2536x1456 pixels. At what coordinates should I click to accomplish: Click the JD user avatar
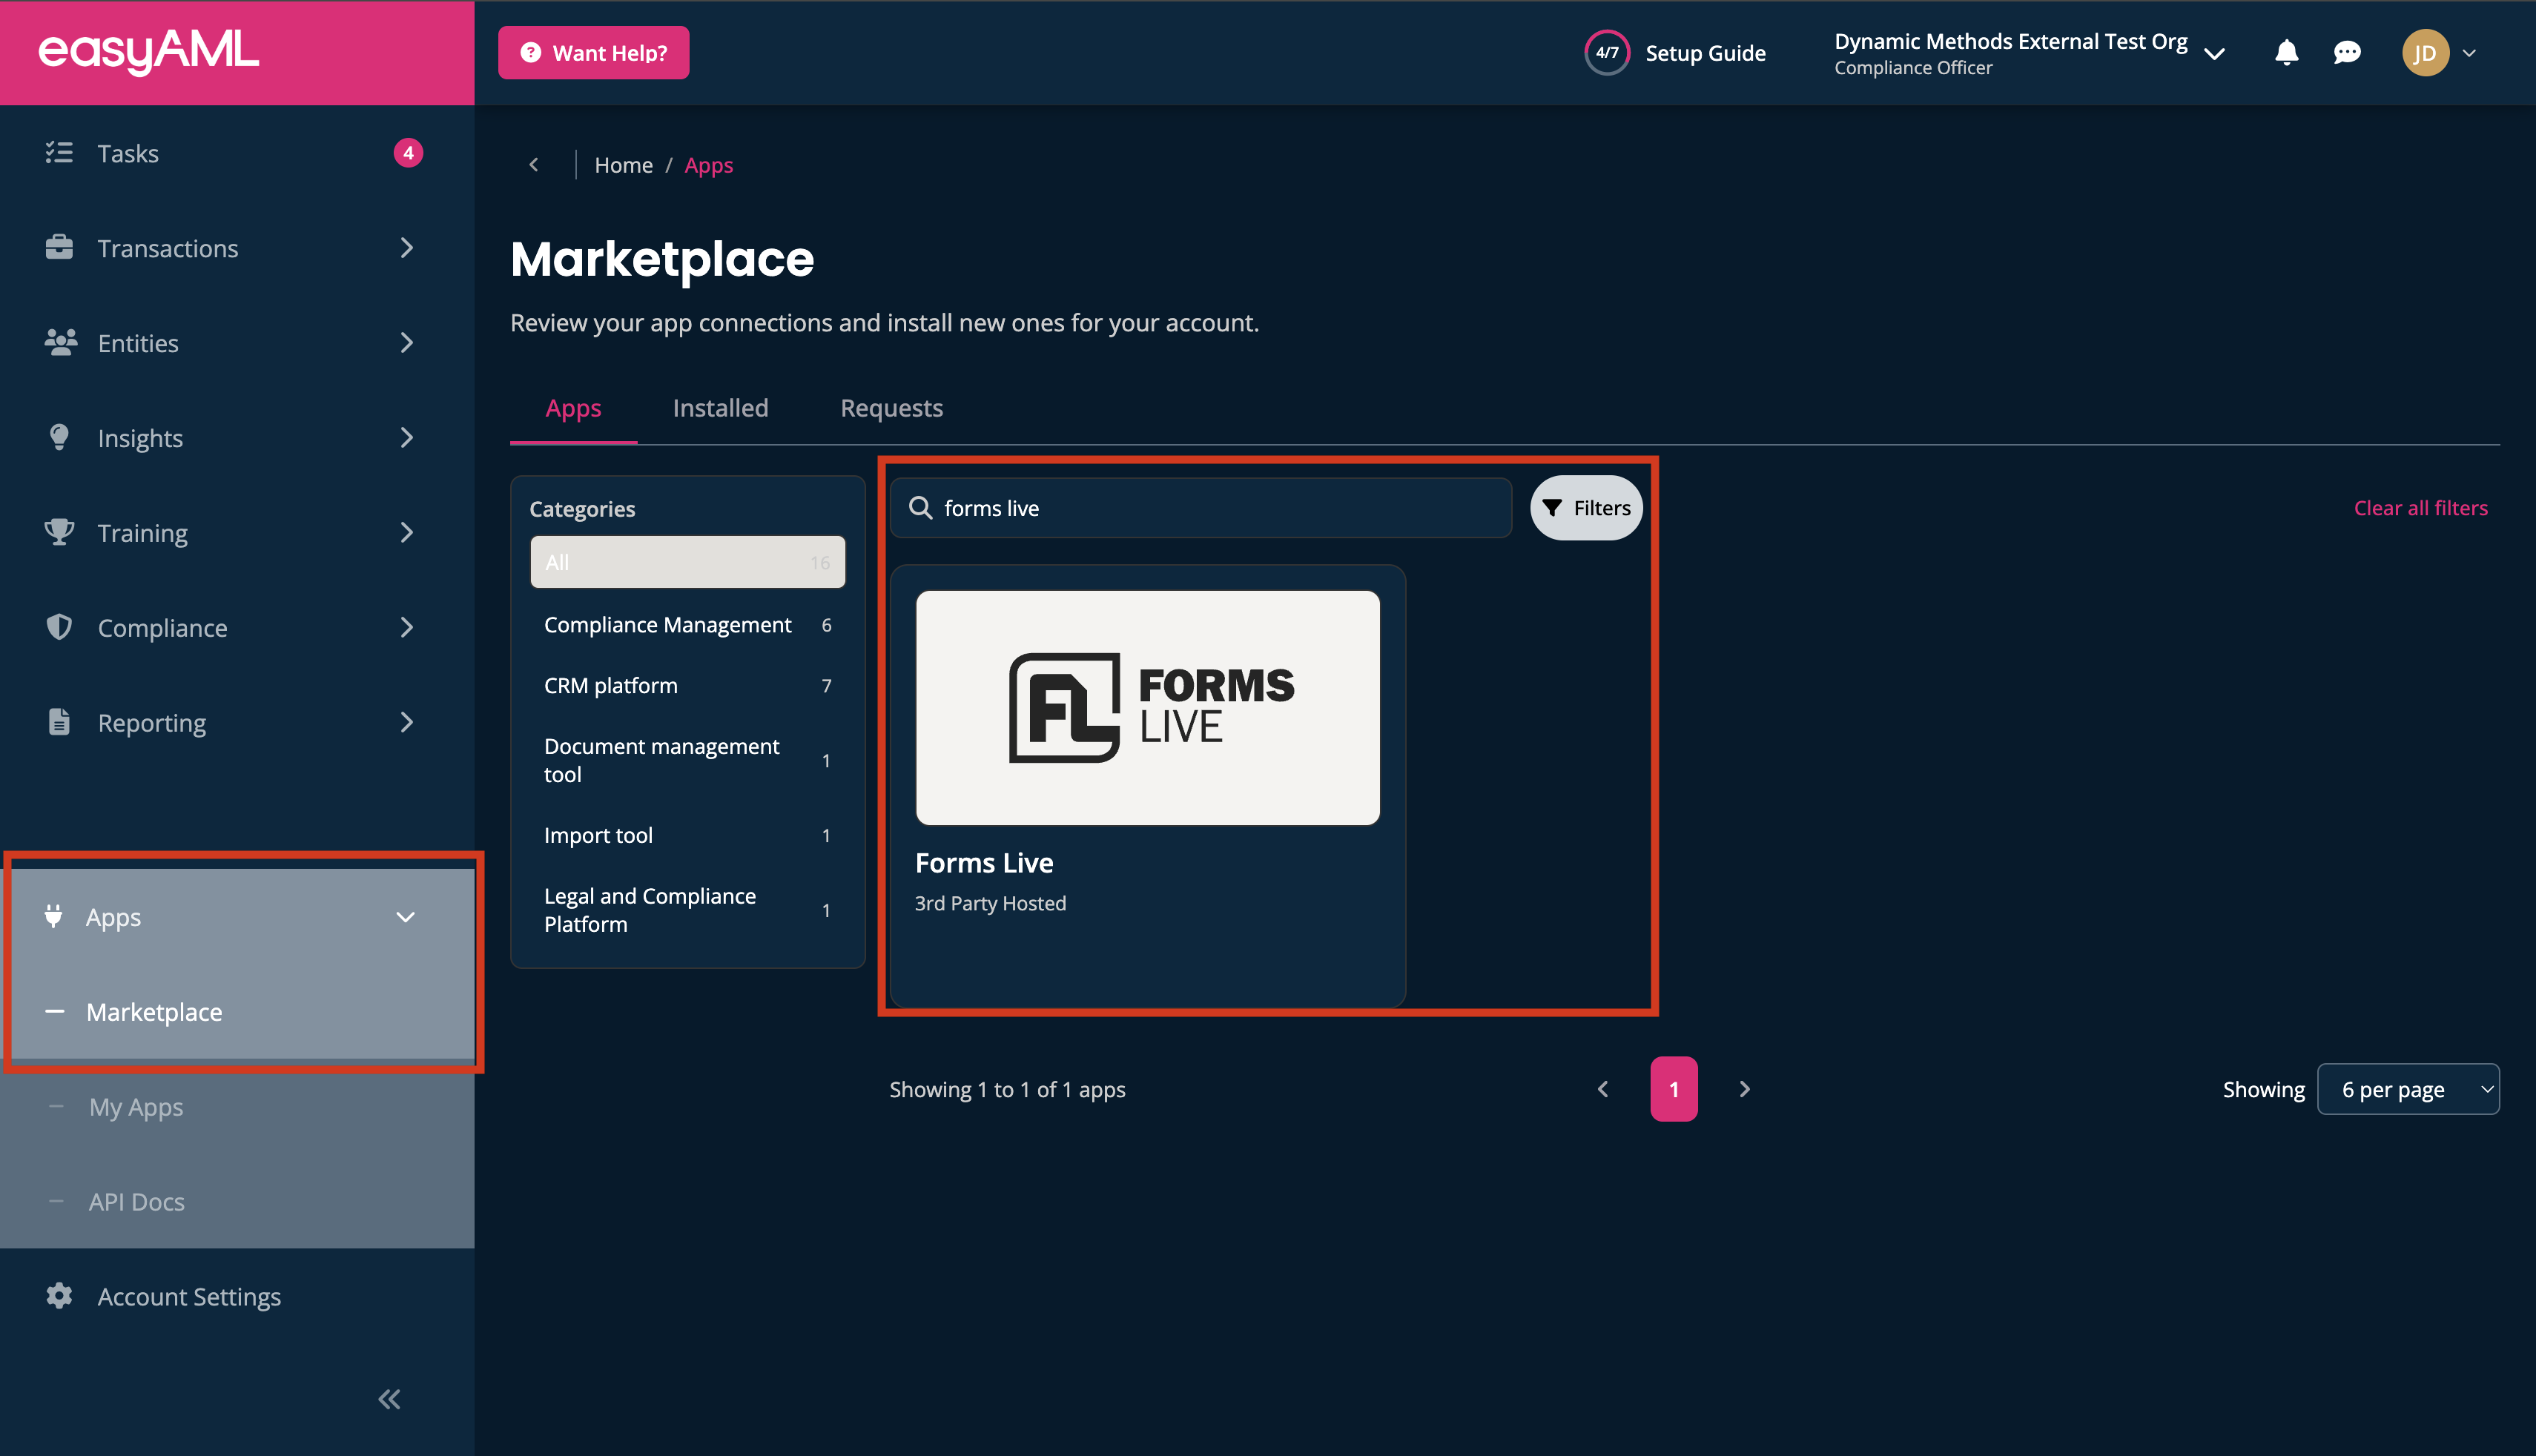click(2425, 53)
